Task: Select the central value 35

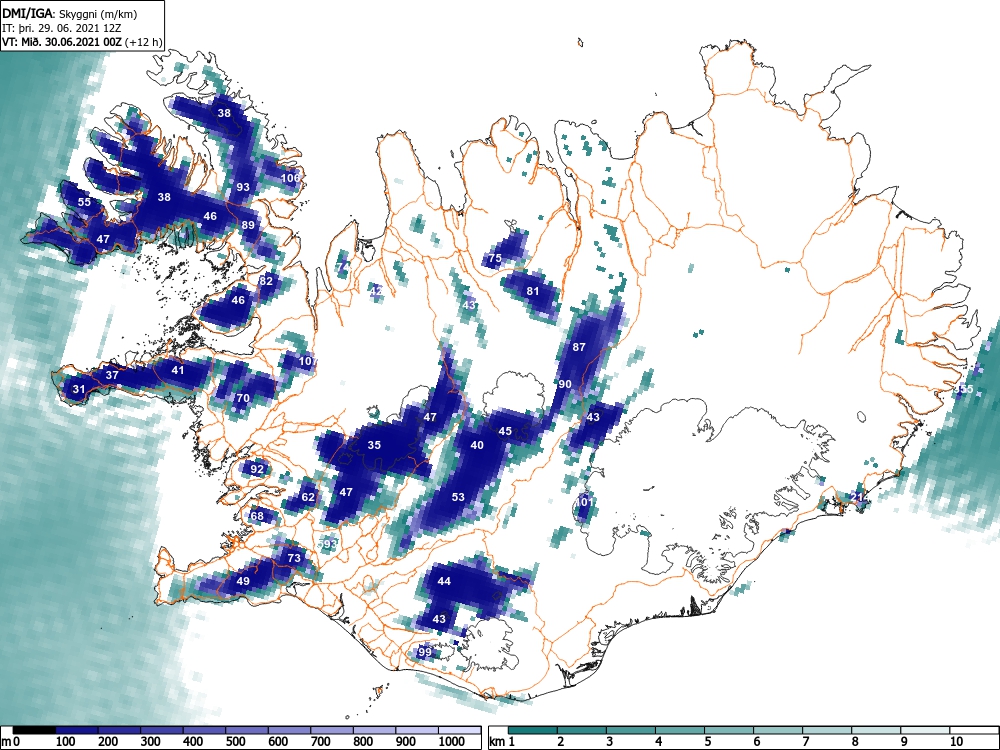Action: 374,445
